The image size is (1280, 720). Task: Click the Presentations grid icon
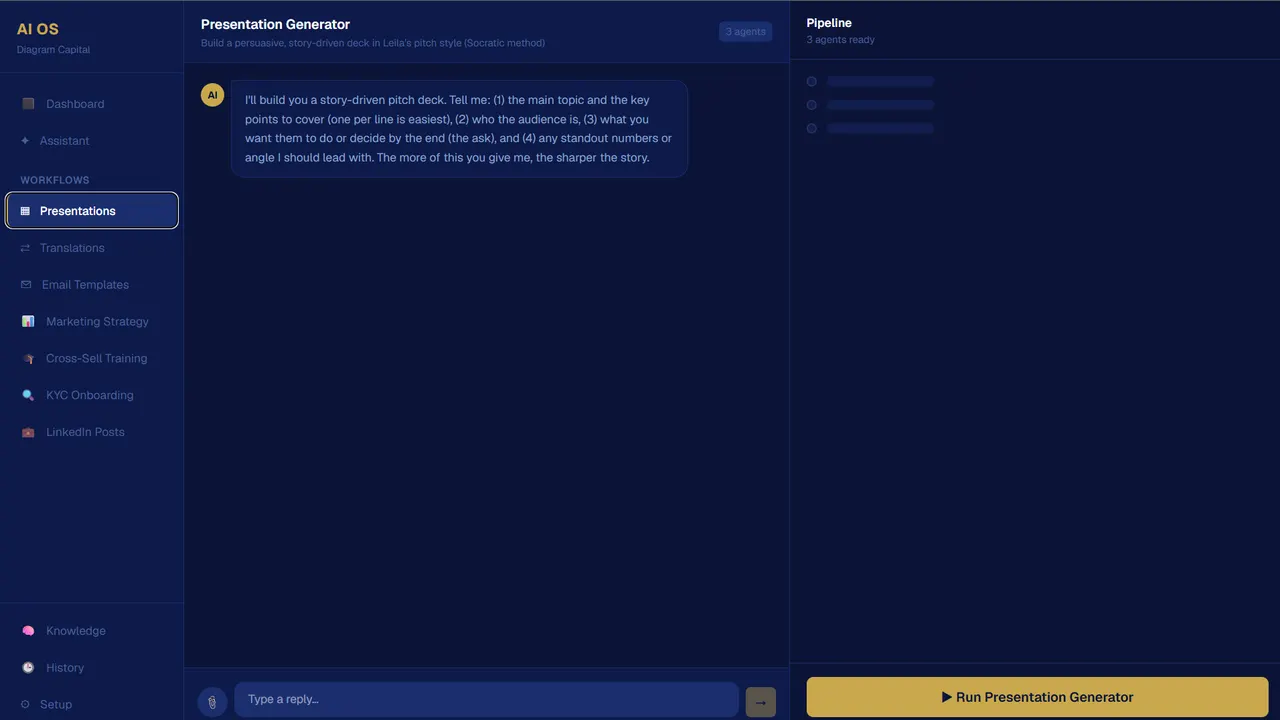click(x=25, y=211)
